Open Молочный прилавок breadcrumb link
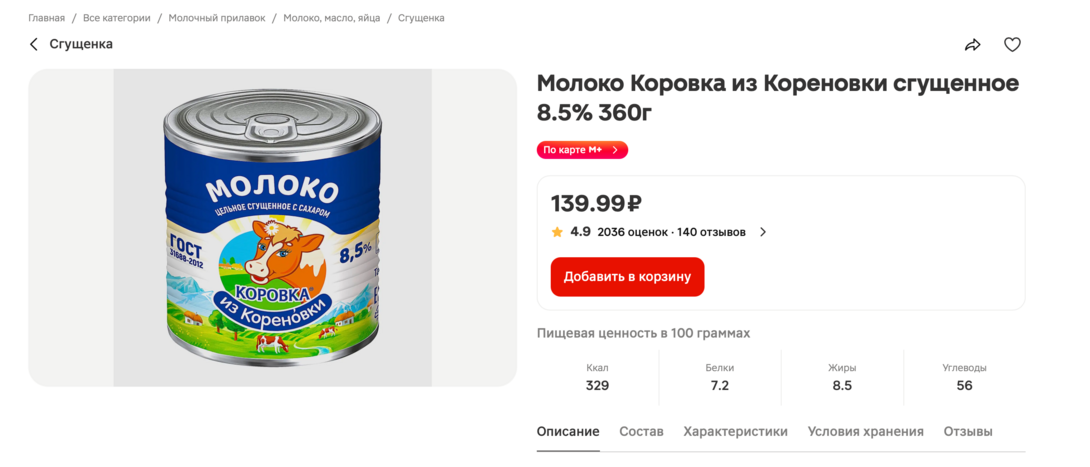The width and height of the screenshot is (1090, 467). (x=217, y=18)
